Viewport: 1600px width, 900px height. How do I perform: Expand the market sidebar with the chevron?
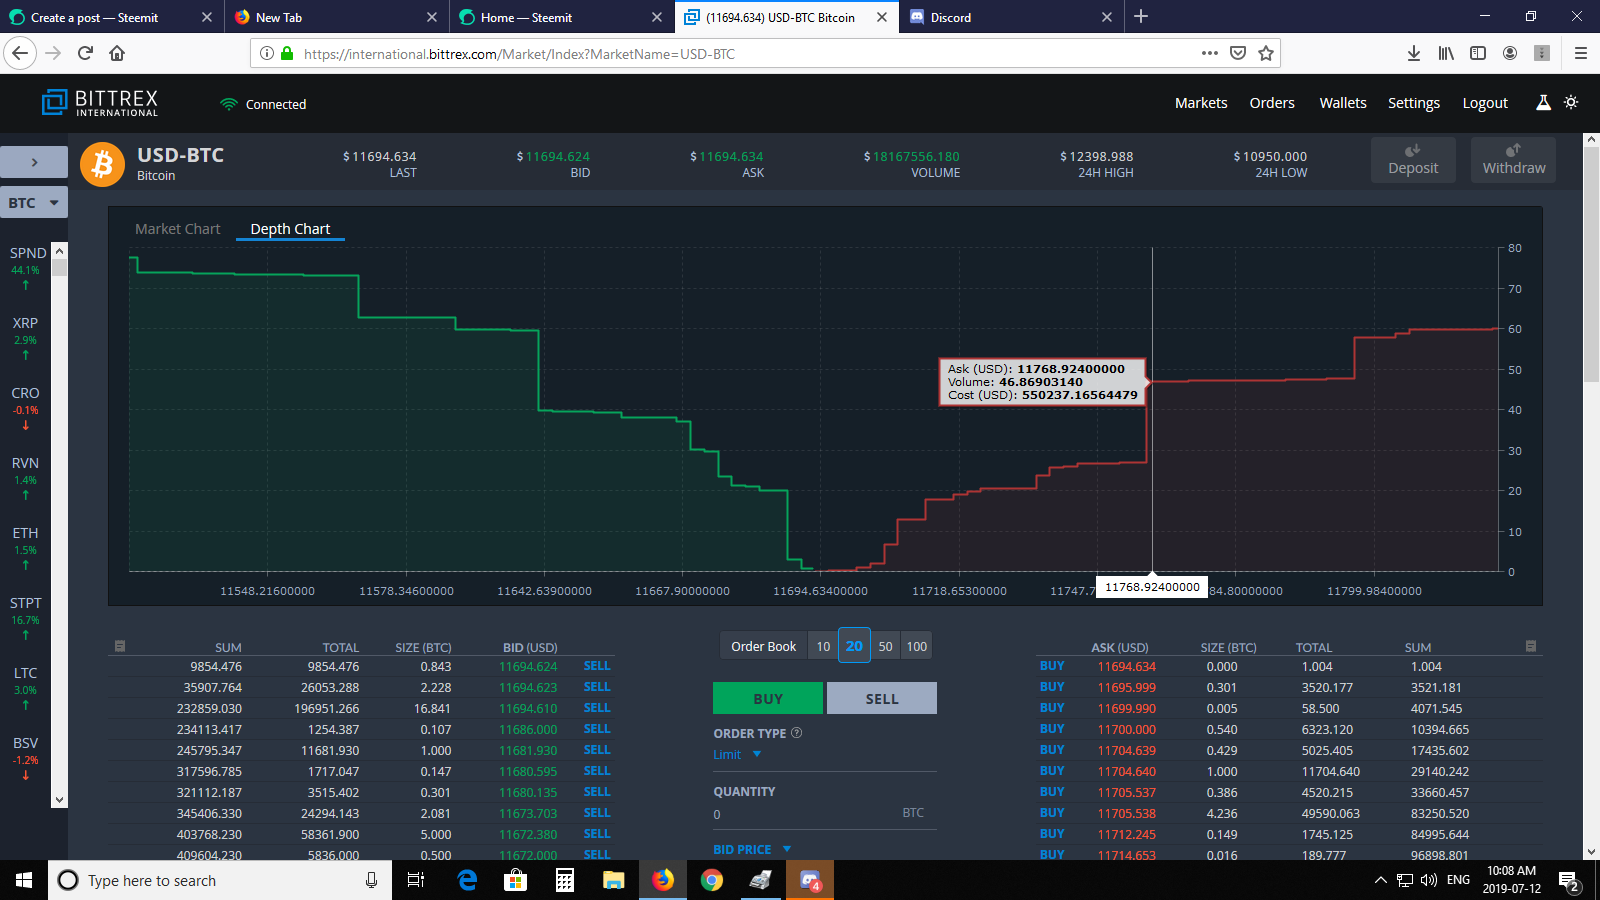click(x=34, y=162)
